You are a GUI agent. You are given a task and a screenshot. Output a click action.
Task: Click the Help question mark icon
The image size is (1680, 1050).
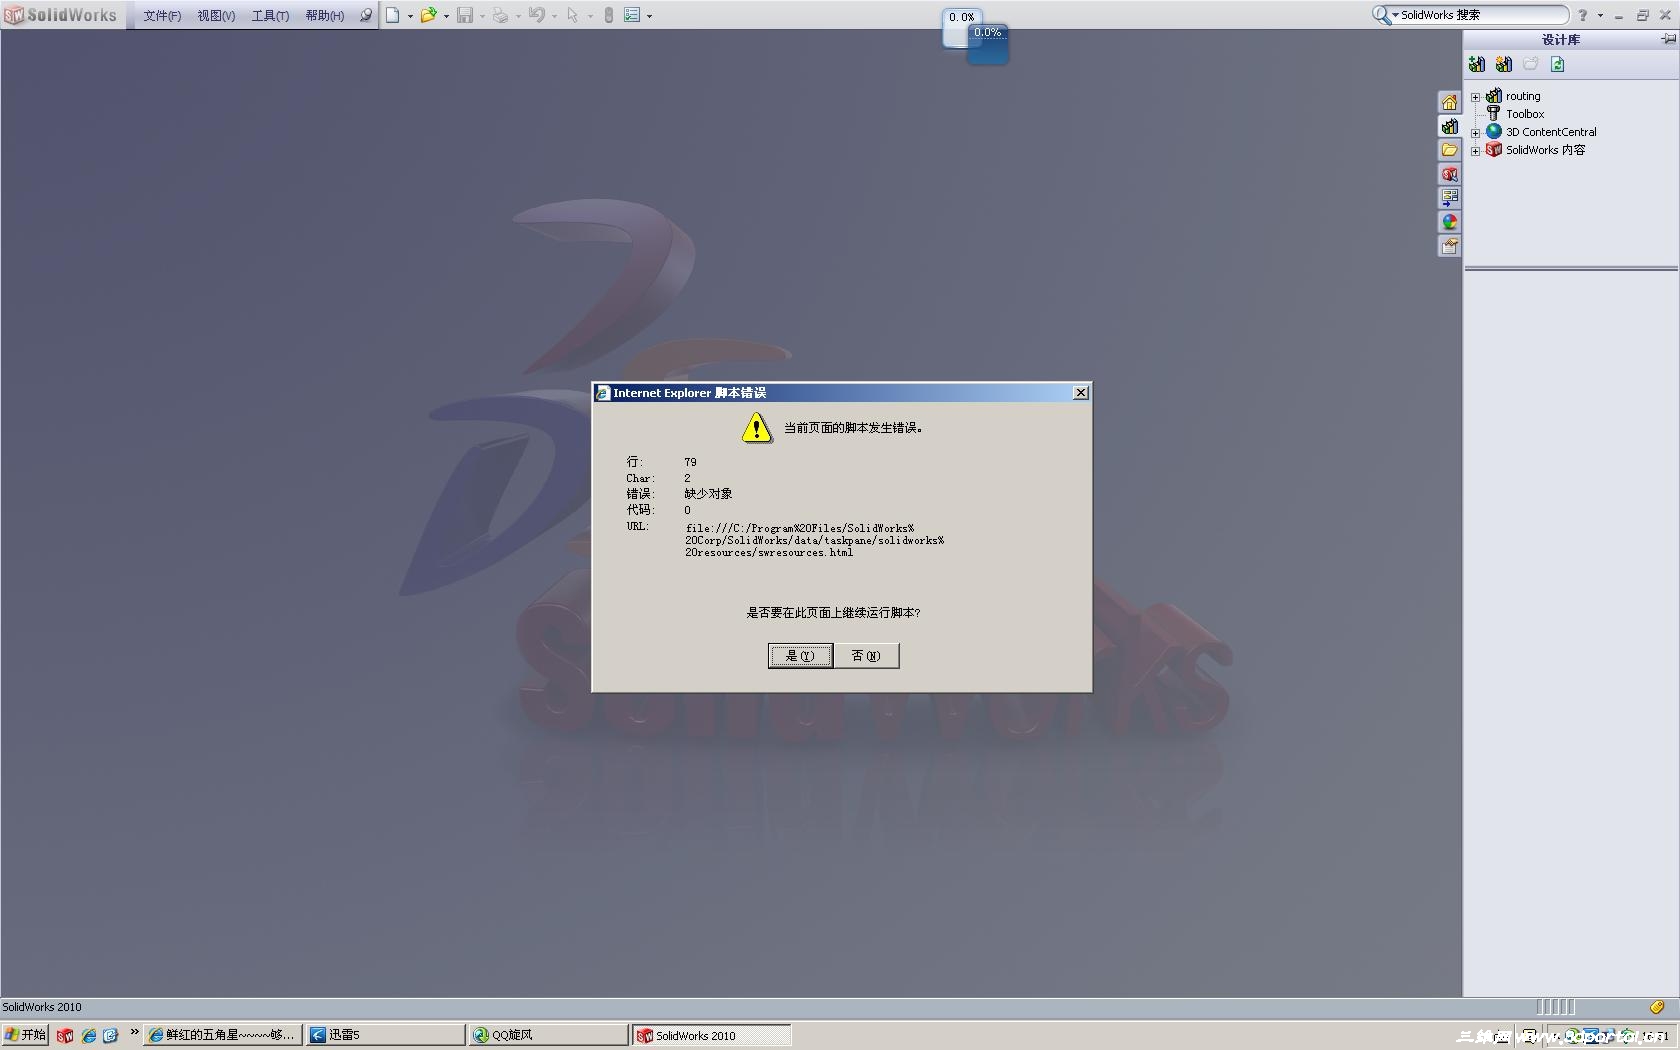(1582, 15)
